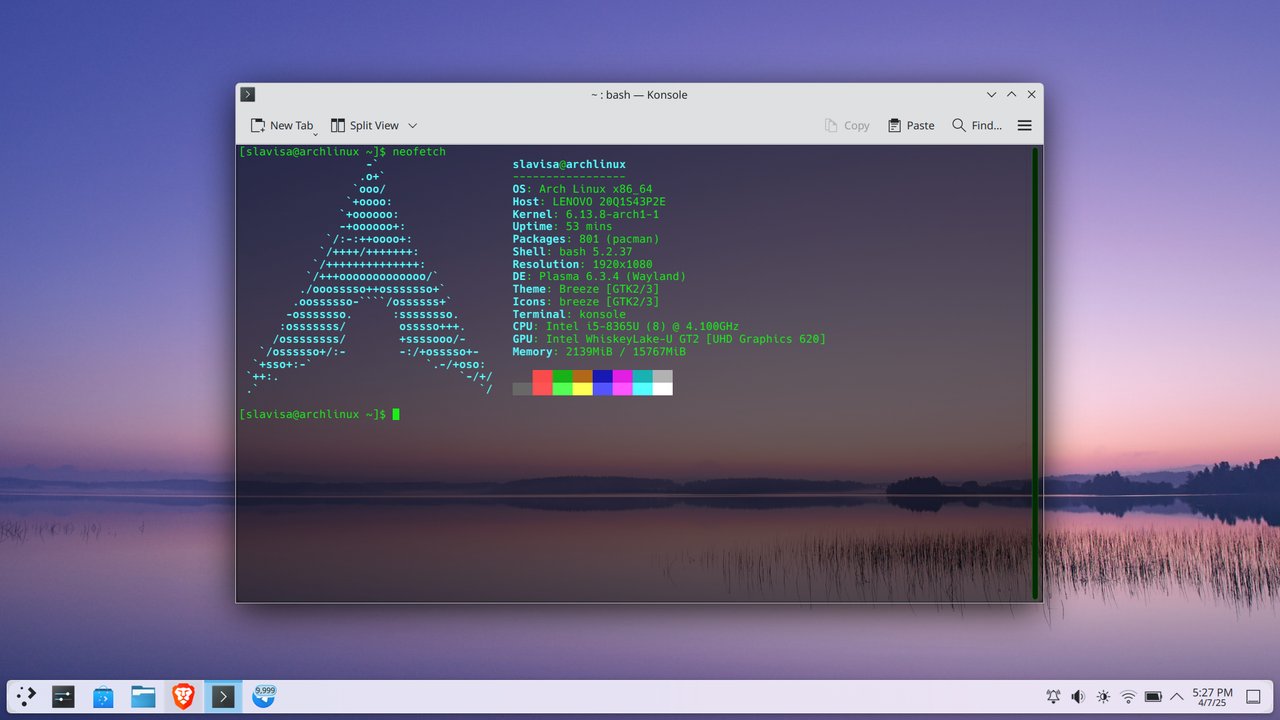Image resolution: width=1280 pixels, height=720 pixels.
Task: Open the battery tray icon
Action: click(1153, 696)
